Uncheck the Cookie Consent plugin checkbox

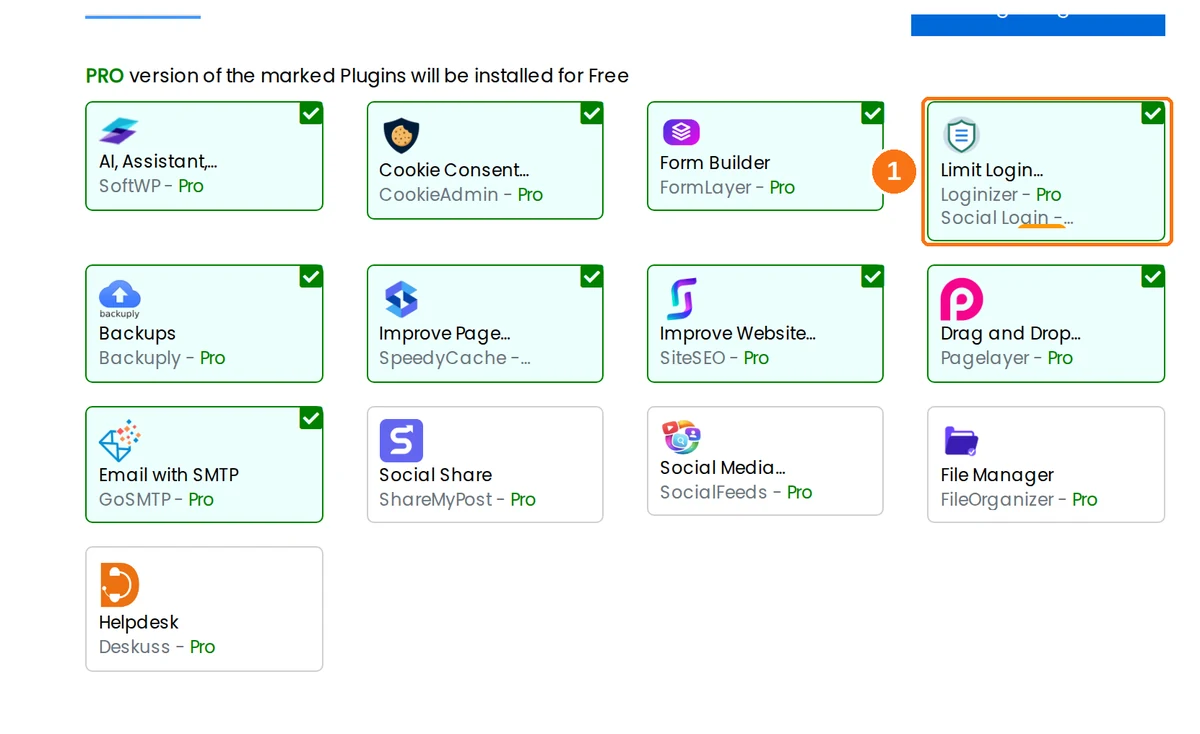[x=592, y=113]
